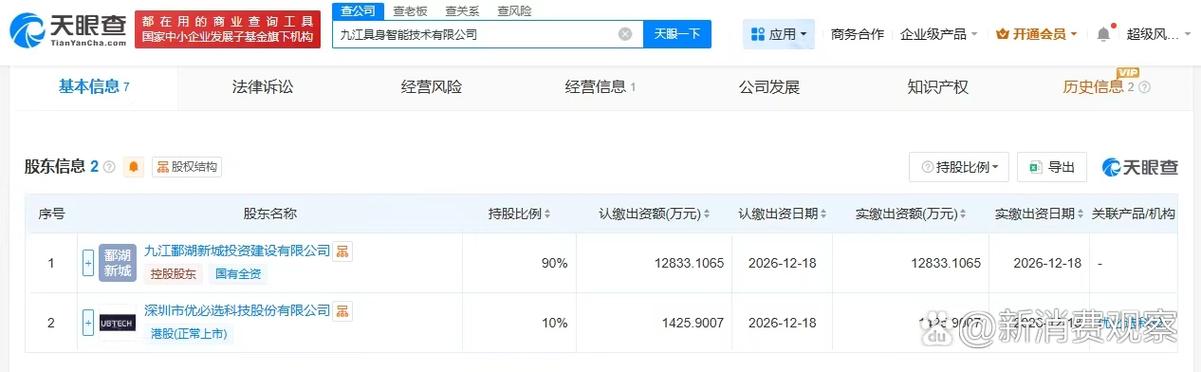Open equity chart icon for 九江鄱湖新城投资建设有限公司
Viewport: 1201px width, 372px height.
pyautogui.click(x=342, y=251)
